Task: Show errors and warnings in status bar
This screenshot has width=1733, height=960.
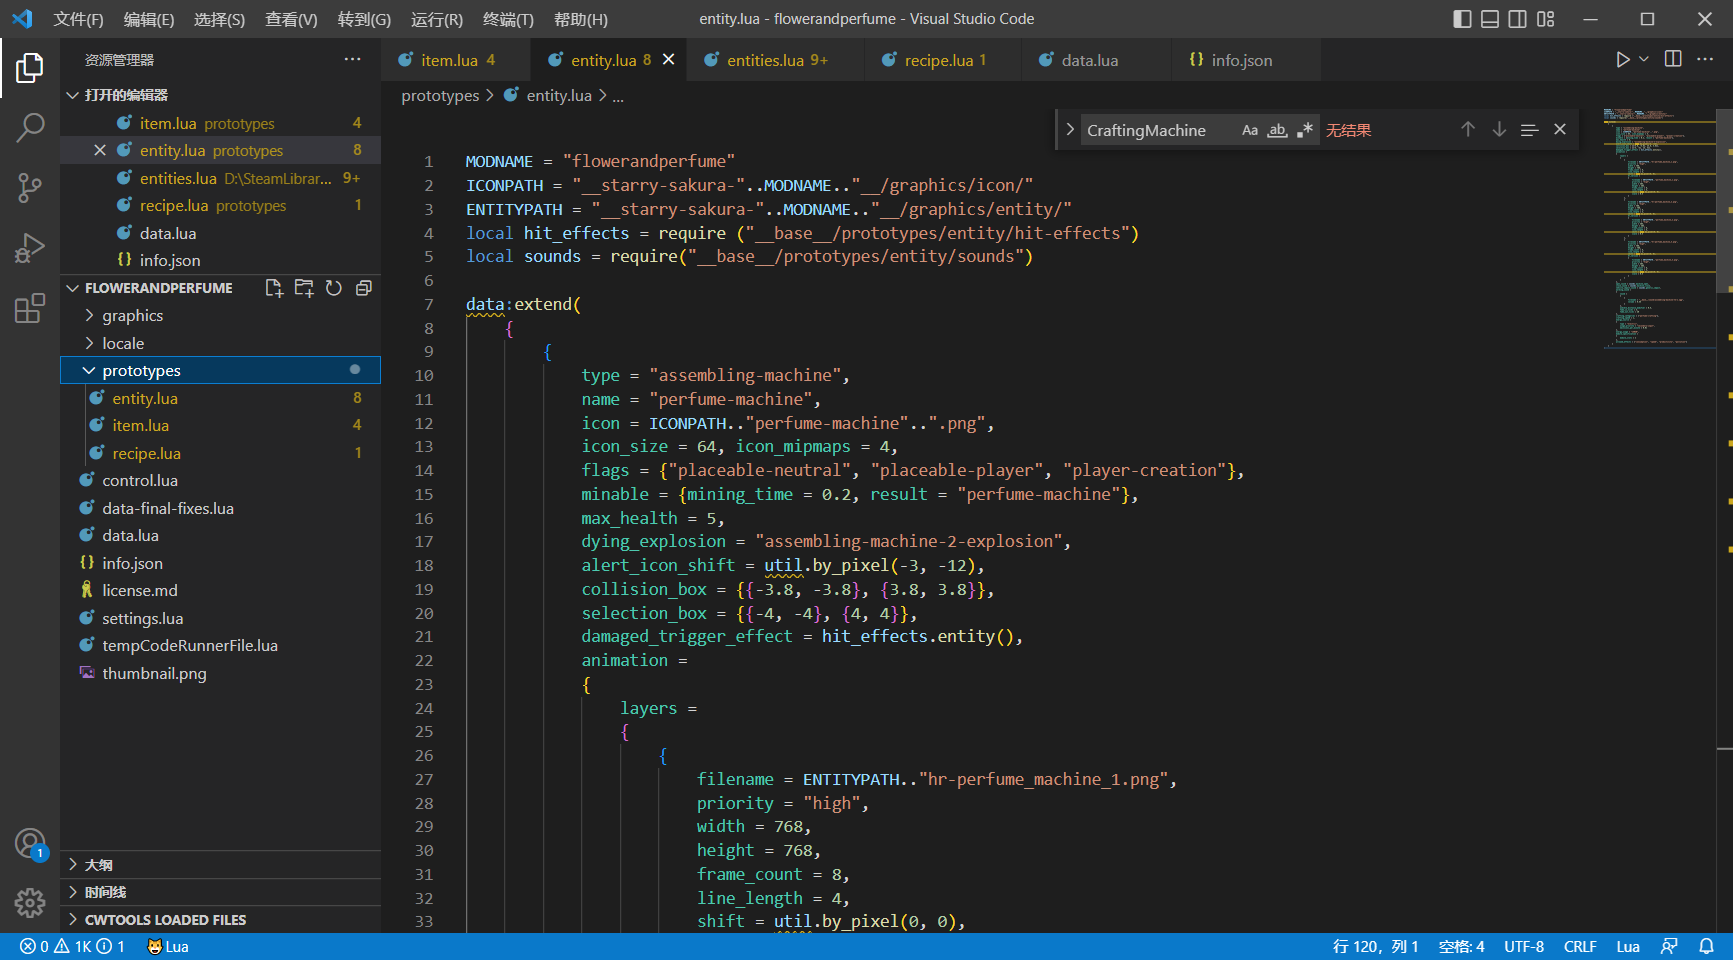Action: point(72,946)
